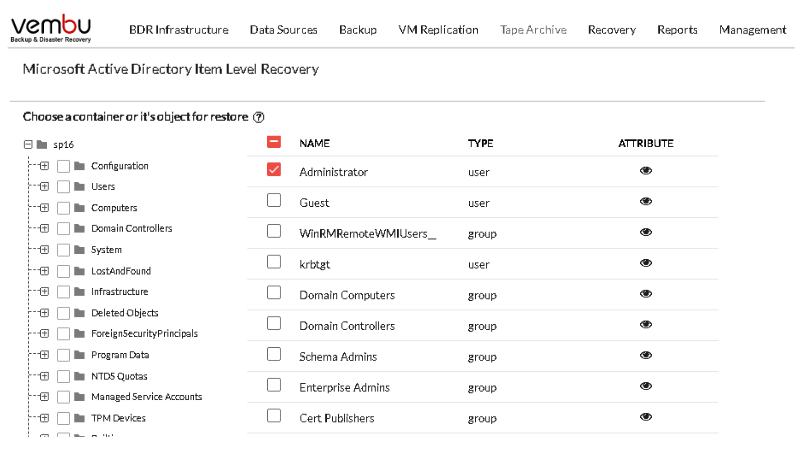Click the Administrator name text
The image size is (800, 450).
pyautogui.click(x=333, y=172)
